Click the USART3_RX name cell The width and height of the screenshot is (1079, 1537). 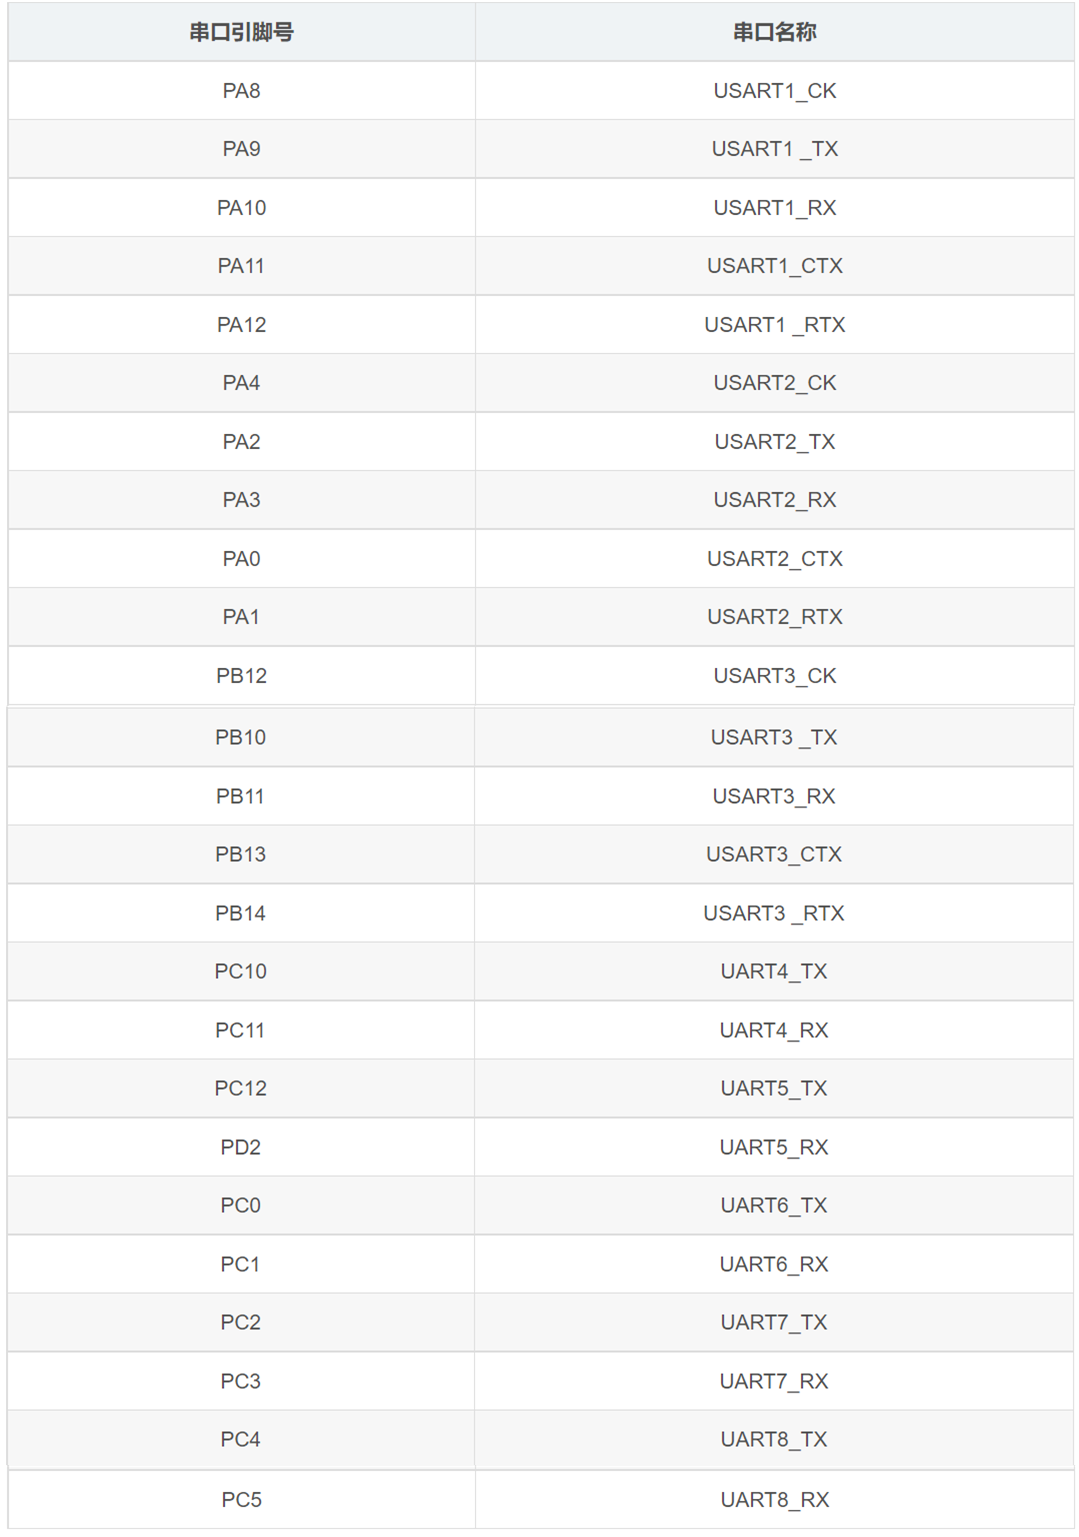(x=774, y=796)
